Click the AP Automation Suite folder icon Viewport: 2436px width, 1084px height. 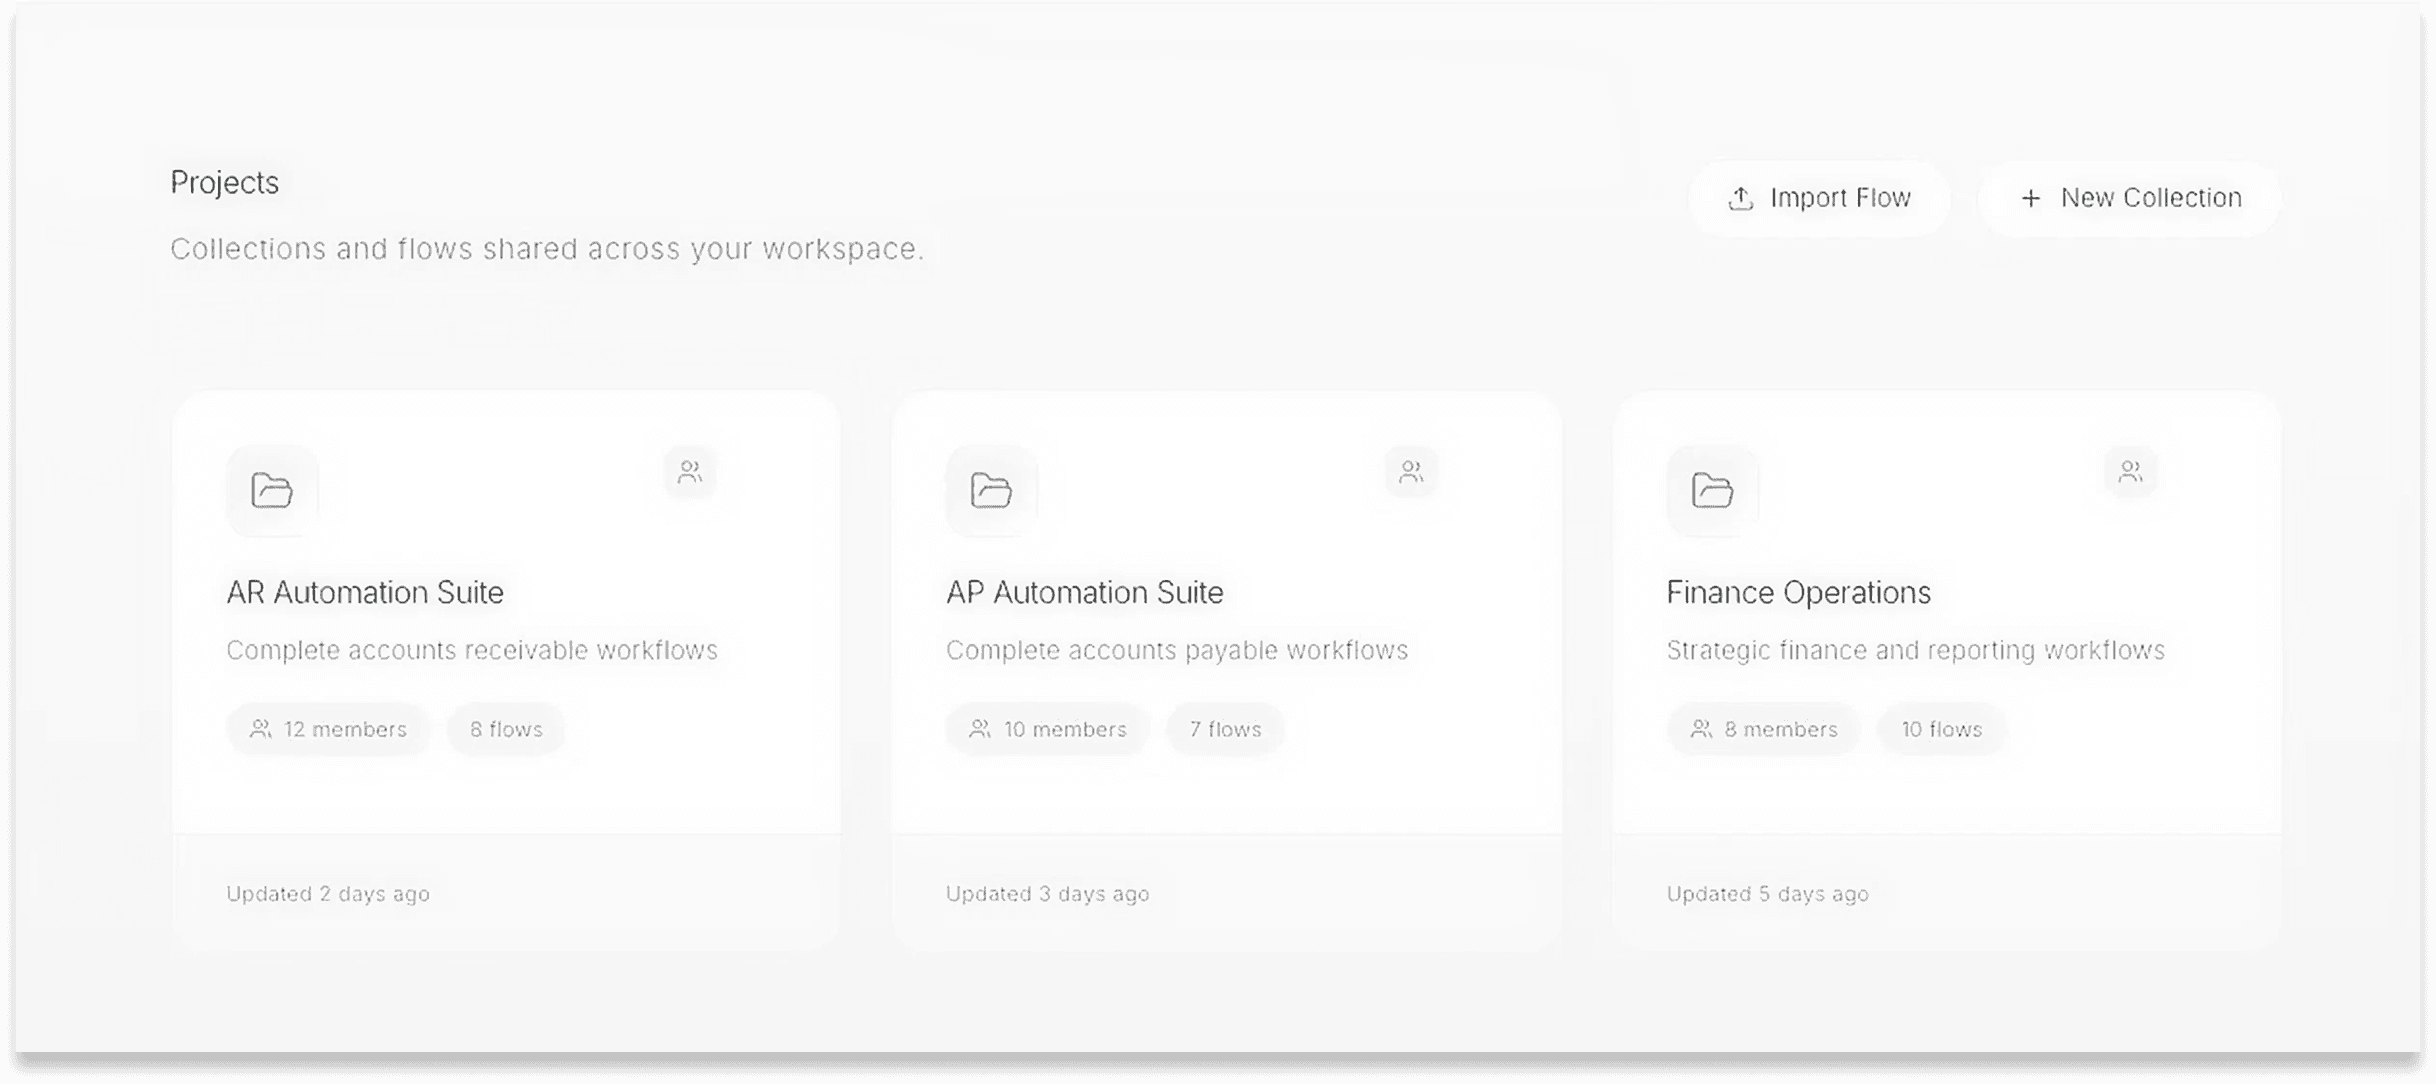991,490
